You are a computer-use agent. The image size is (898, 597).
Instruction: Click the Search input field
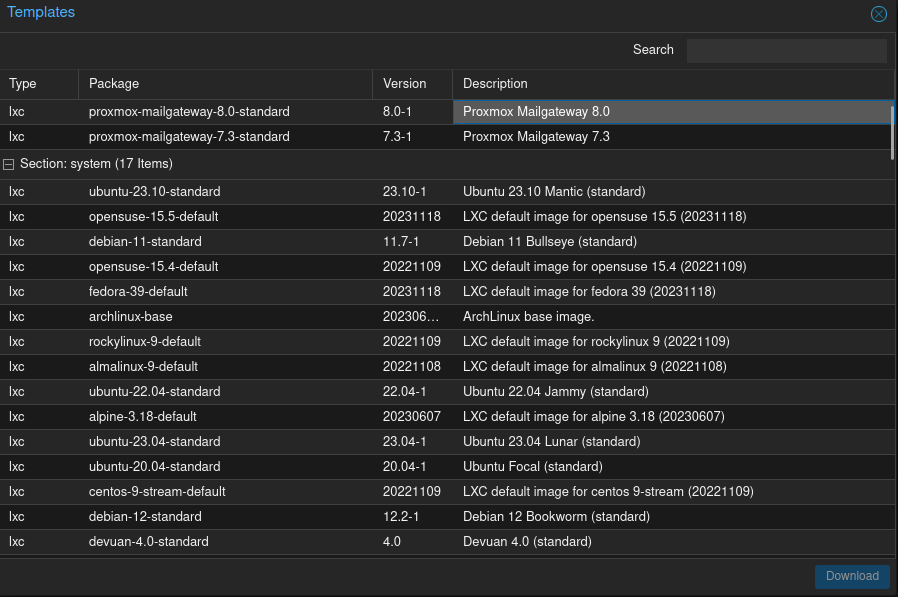coord(786,50)
